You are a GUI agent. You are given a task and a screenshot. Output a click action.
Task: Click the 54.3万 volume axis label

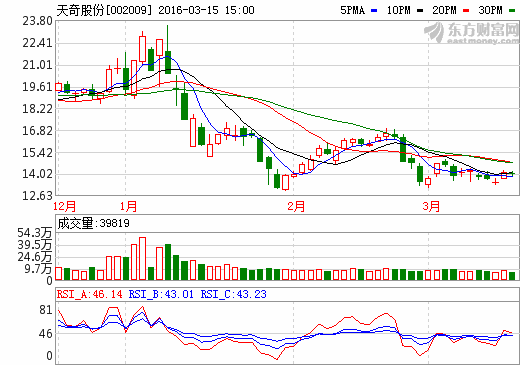tap(35, 233)
